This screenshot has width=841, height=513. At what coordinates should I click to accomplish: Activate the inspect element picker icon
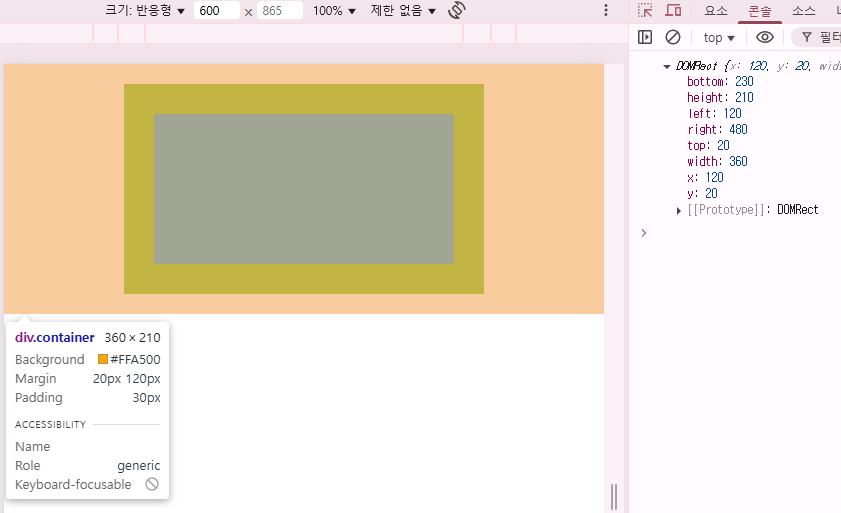point(645,10)
